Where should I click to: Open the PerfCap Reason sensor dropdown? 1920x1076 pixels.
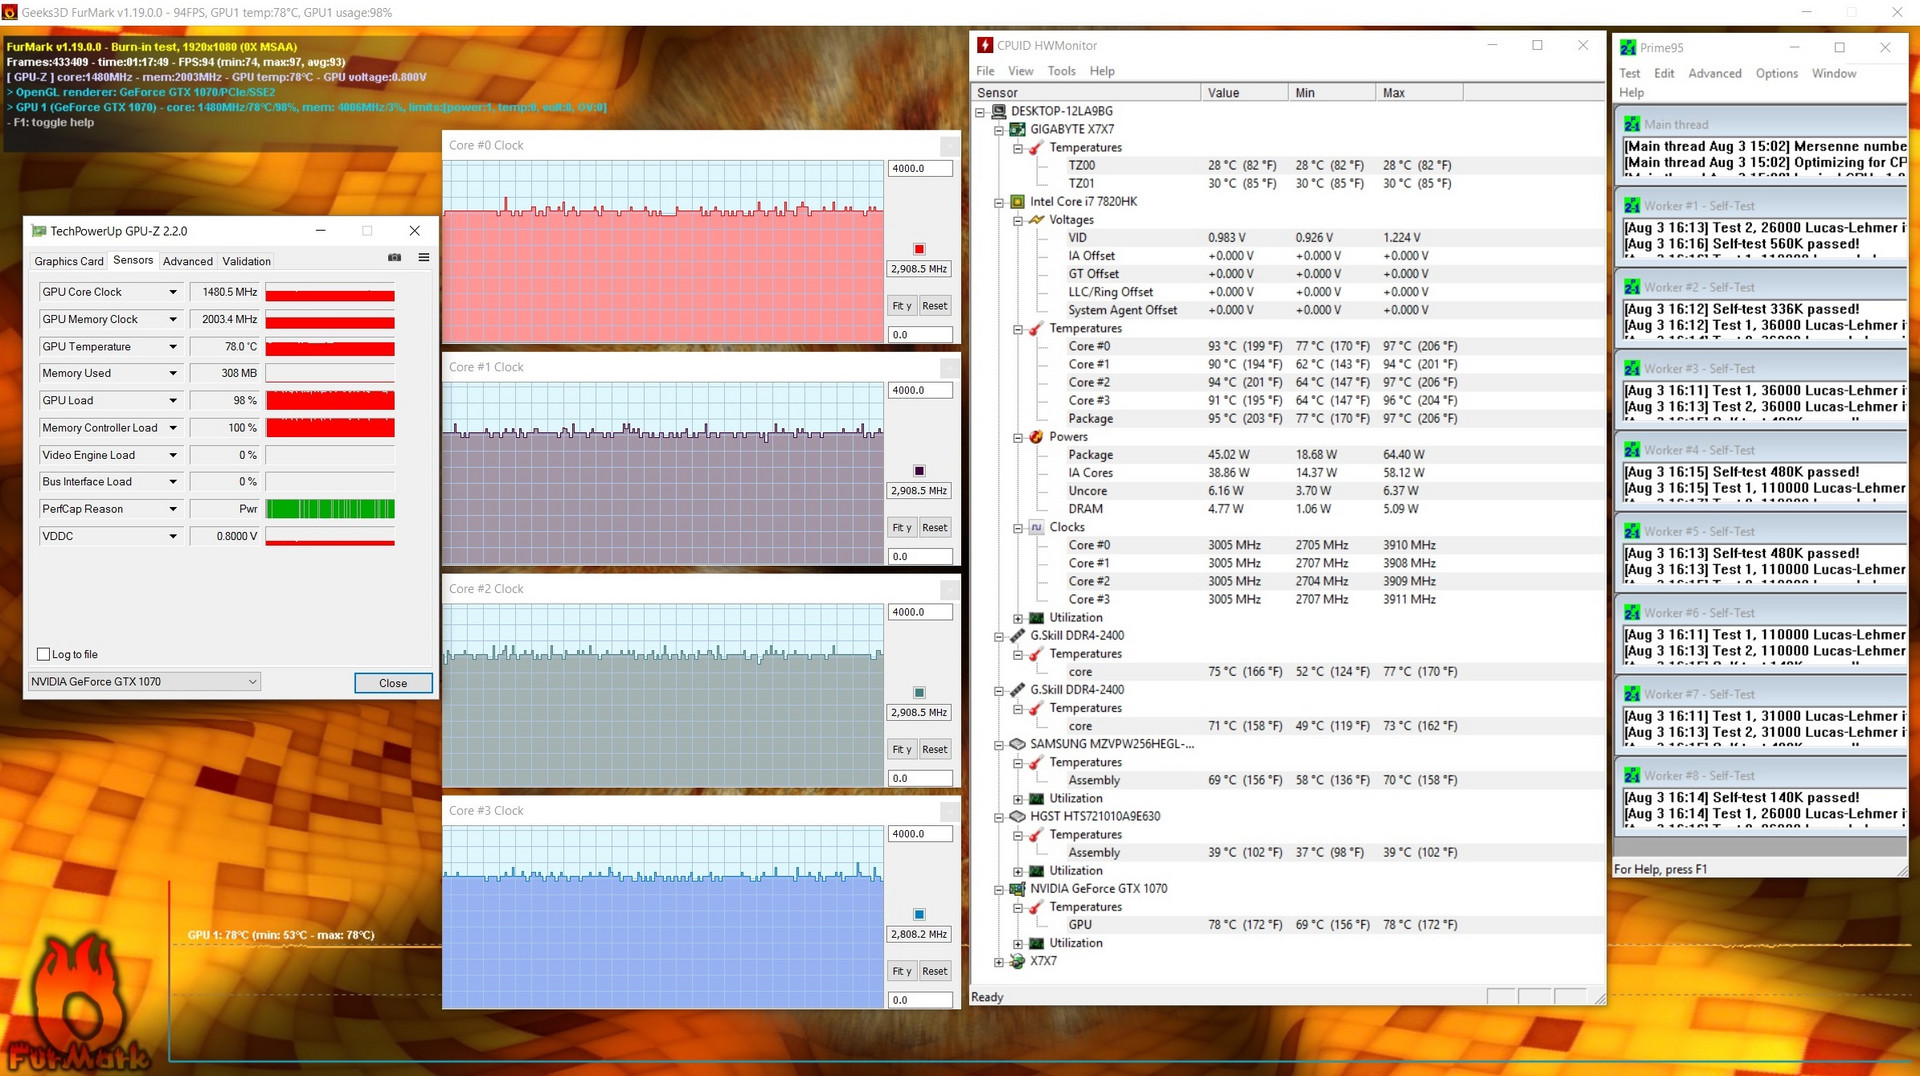pyautogui.click(x=173, y=509)
